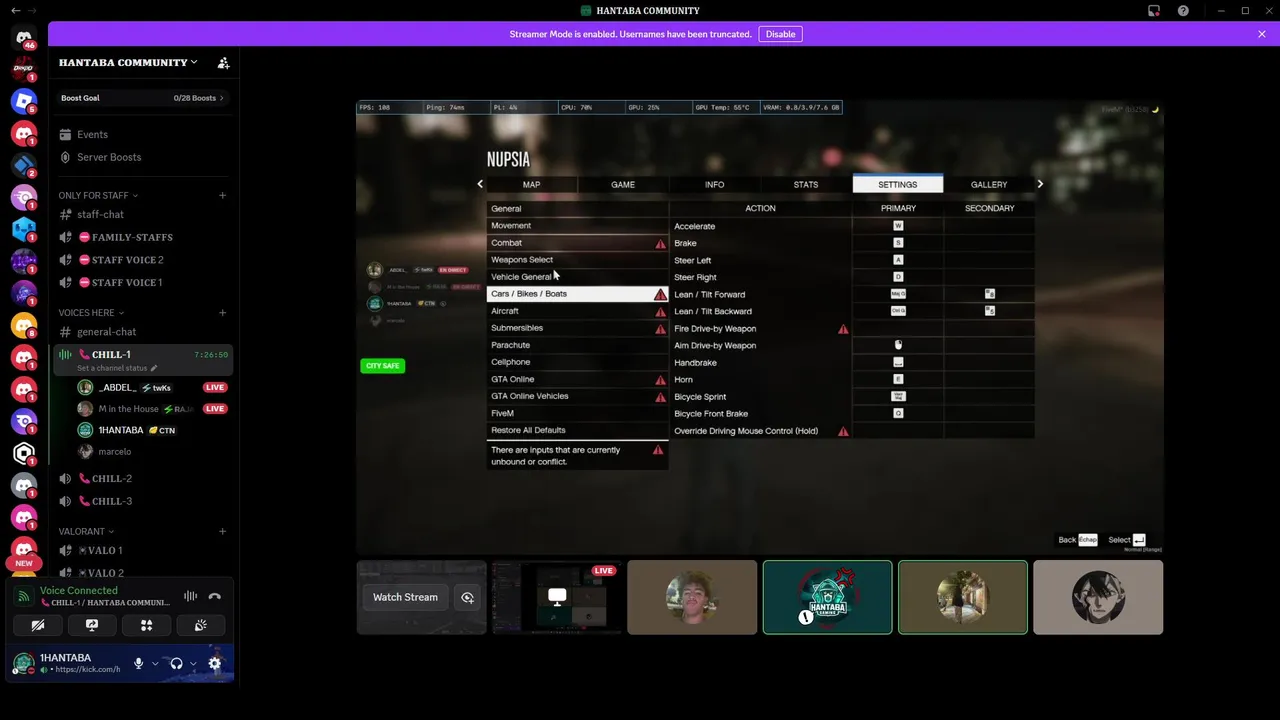Select Restore All Defaults option
Viewport: 1280px width, 720px height.
coord(578,430)
